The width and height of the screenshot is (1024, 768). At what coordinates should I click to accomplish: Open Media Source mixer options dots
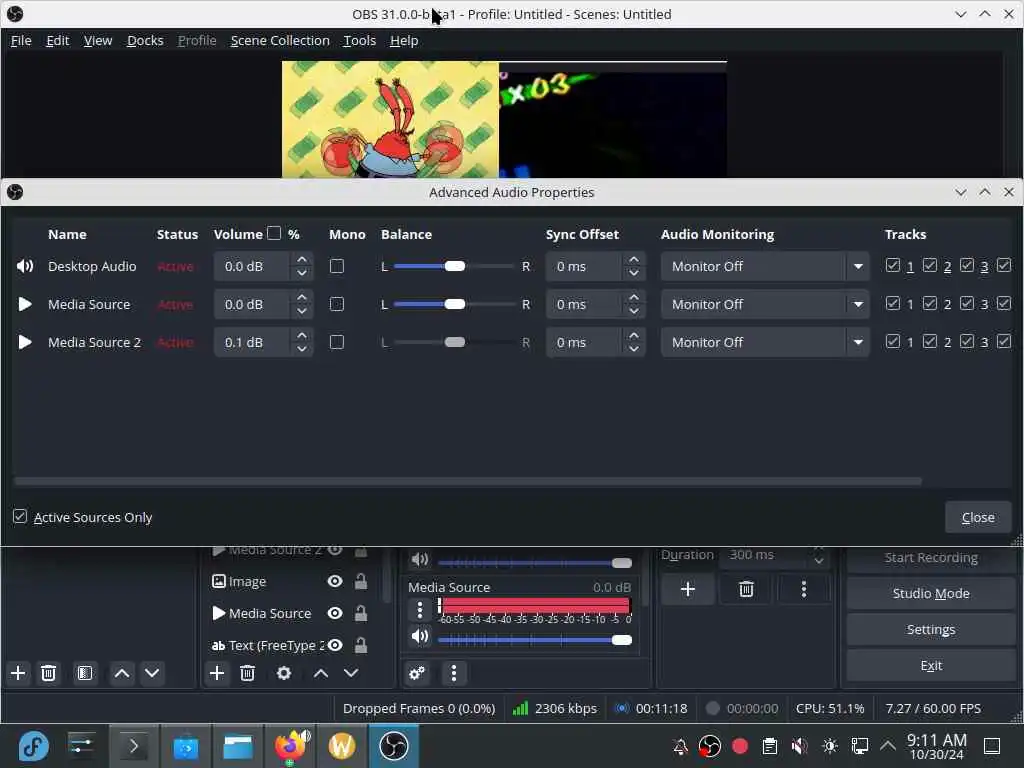420,610
